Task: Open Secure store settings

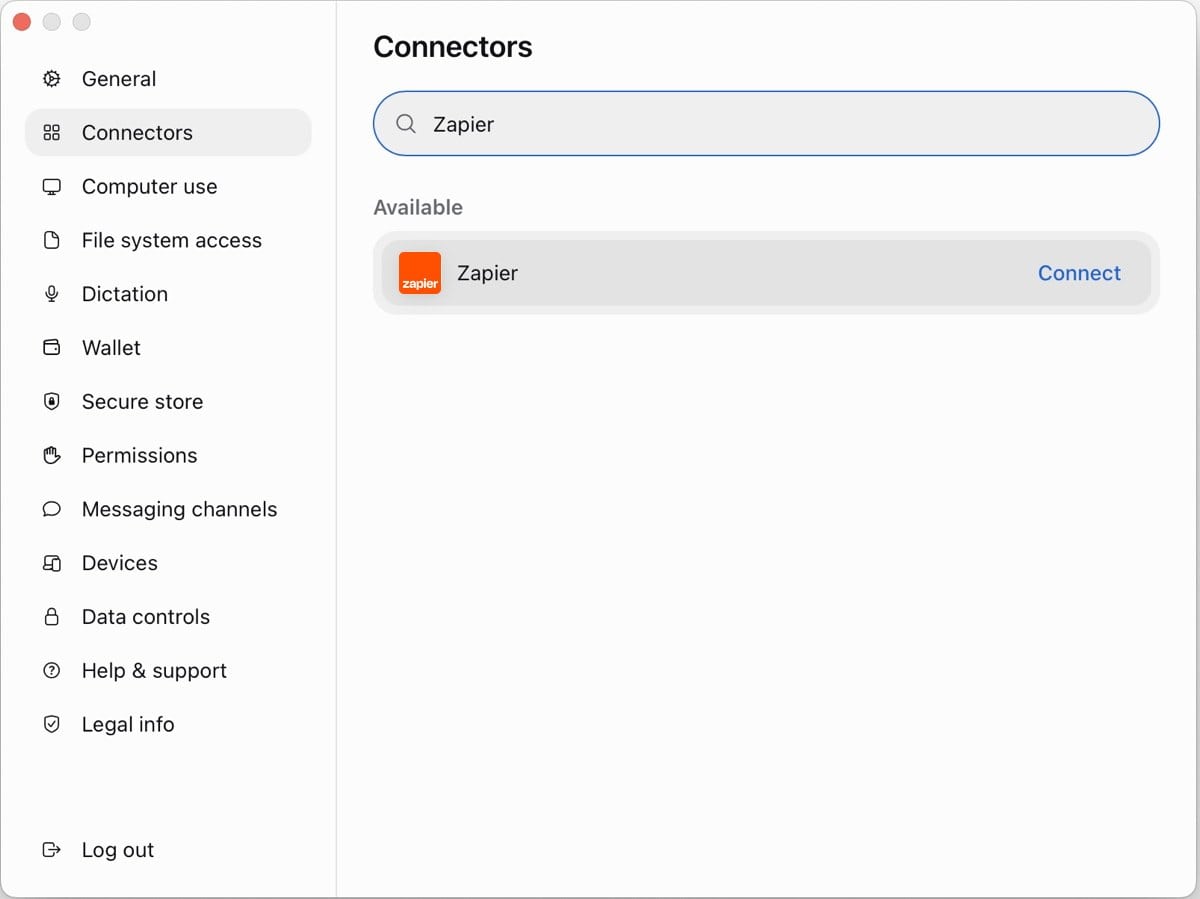Action: pyautogui.click(x=168, y=402)
